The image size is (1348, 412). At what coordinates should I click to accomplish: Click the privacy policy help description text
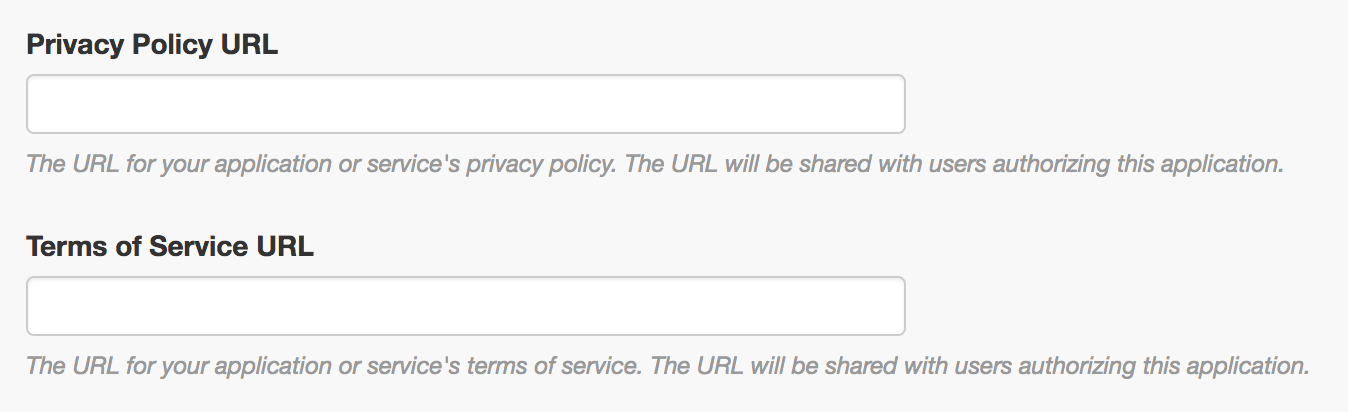(654, 164)
